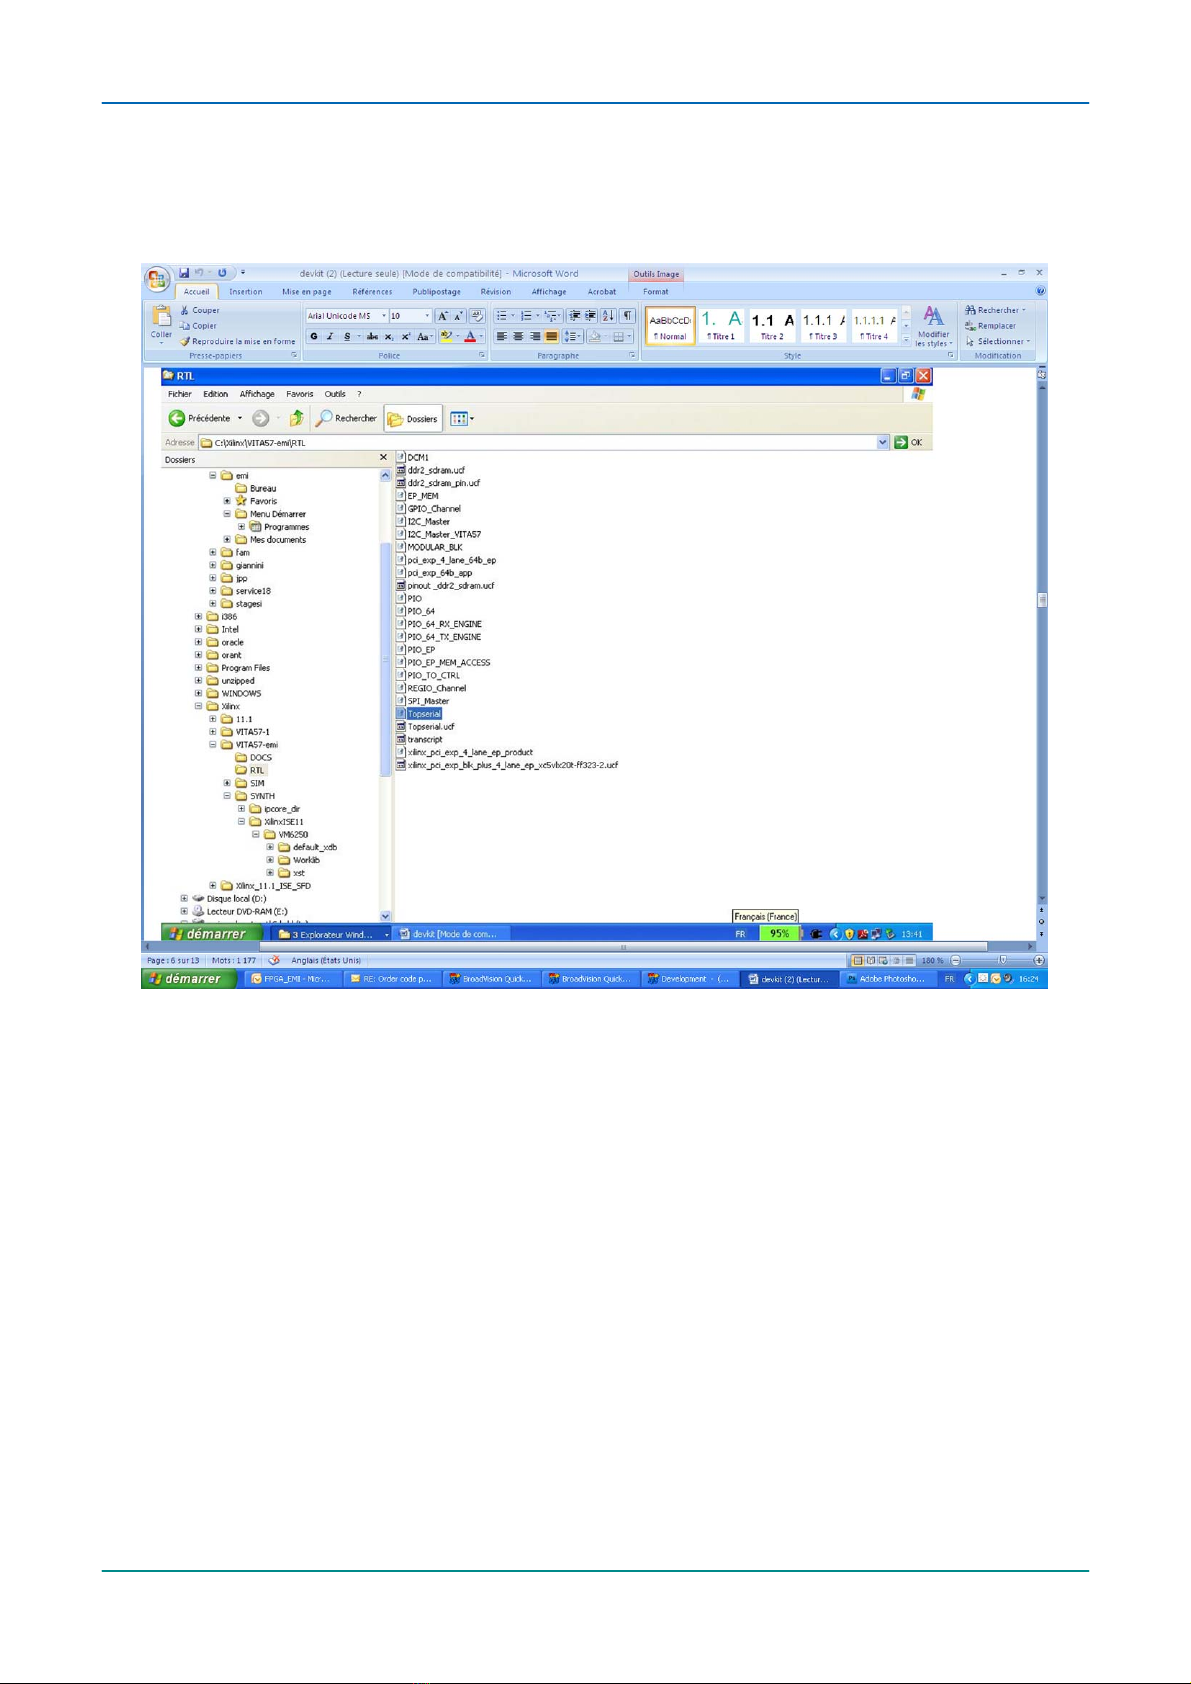
Task: Open the Publipostage tab
Action: pyautogui.click(x=437, y=292)
